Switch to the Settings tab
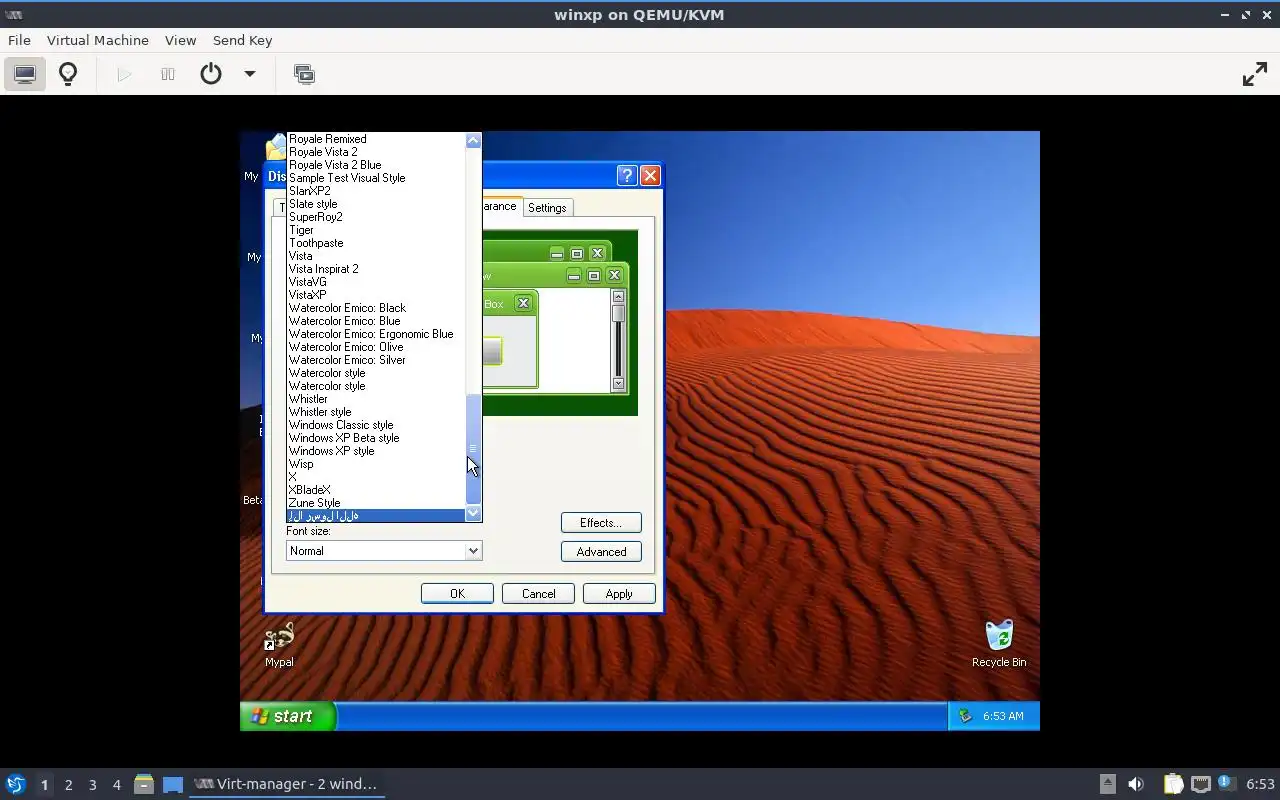The image size is (1280, 800). [547, 208]
